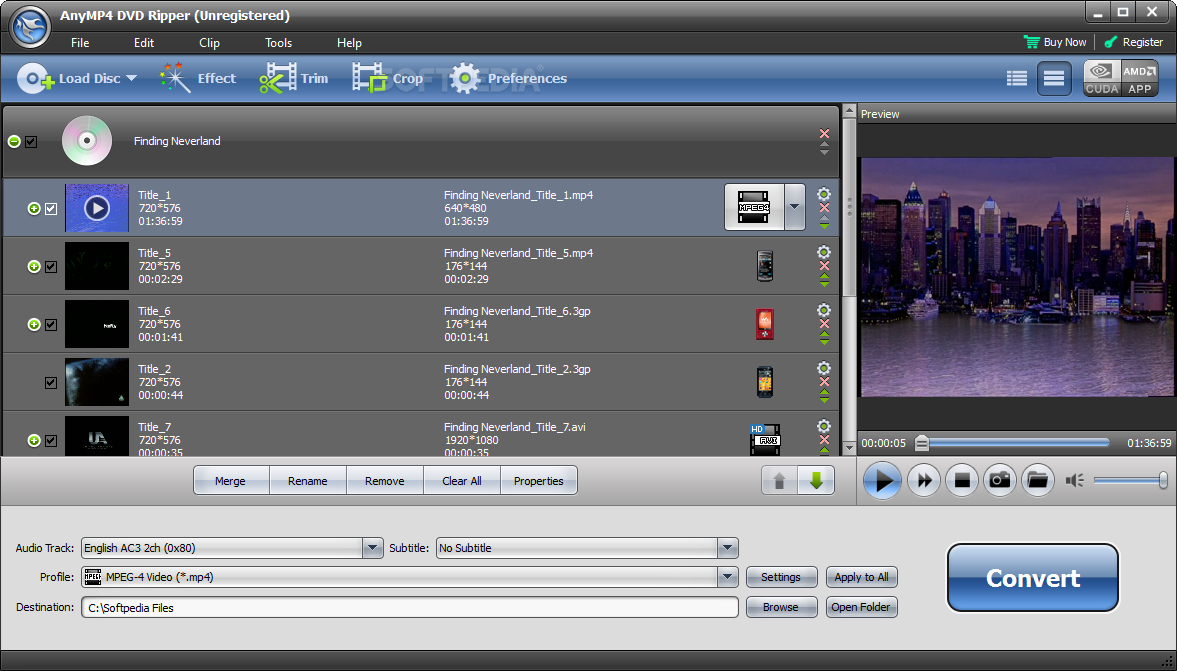Open the Load Disc tool
This screenshot has width=1177, height=671.
pos(77,78)
